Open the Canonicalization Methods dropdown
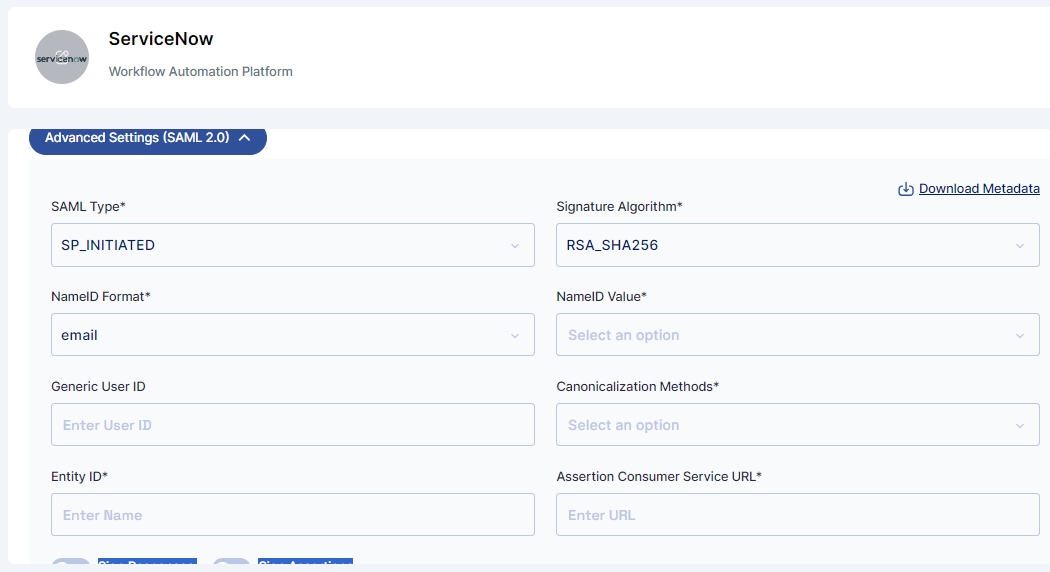Viewport: 1050px width, 572px height. 798,425
